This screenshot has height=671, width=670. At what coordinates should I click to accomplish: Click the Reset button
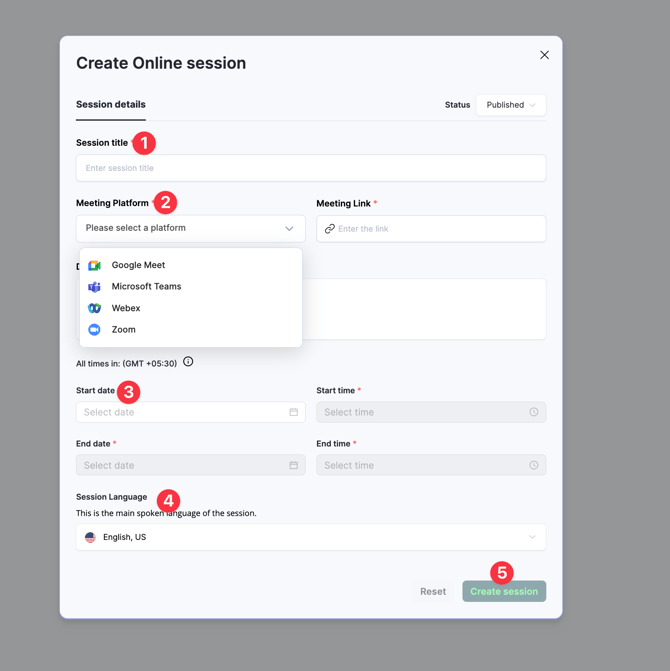coord(433,591)
